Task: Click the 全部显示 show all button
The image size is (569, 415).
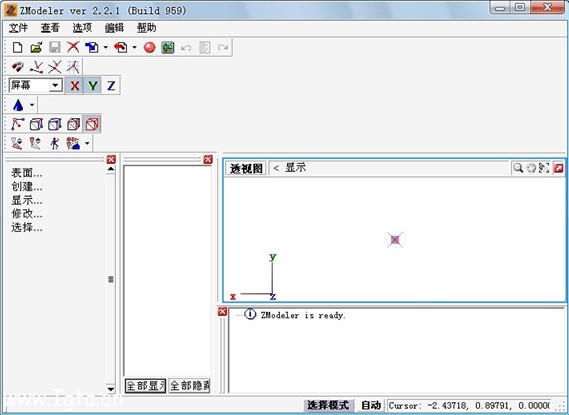Action: [x=145, y=386]
